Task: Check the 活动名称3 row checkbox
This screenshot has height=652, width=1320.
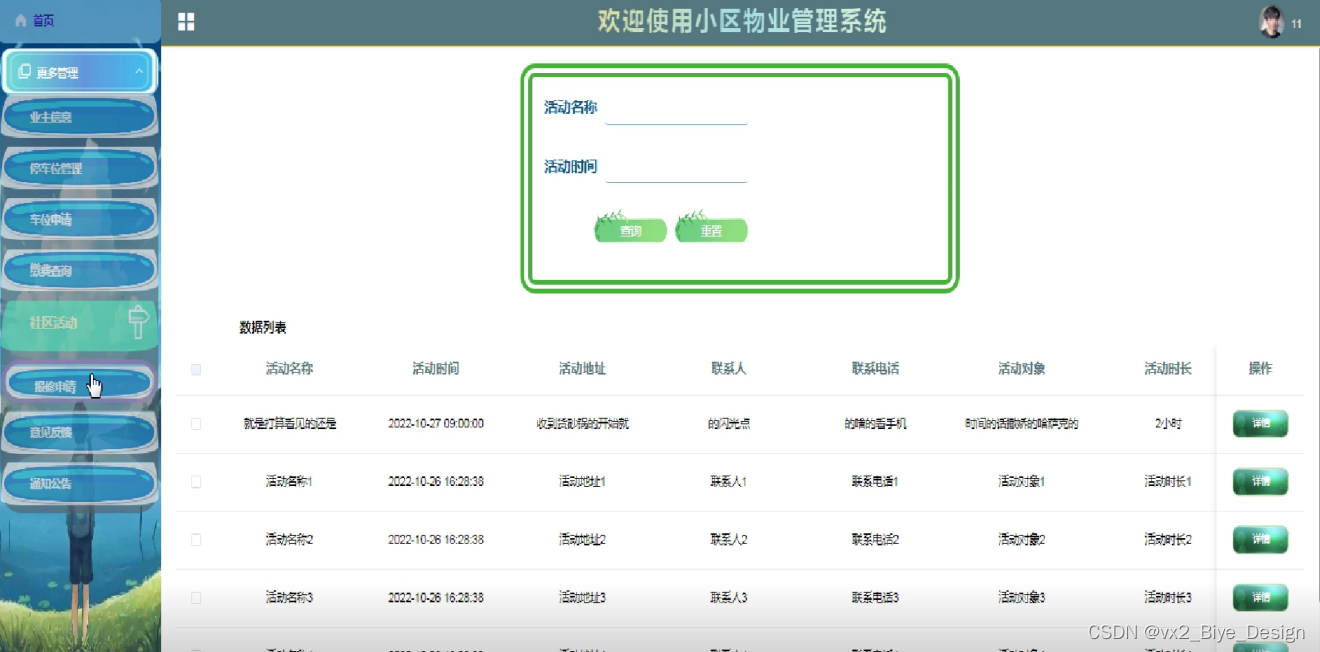Action: (196, 598)
